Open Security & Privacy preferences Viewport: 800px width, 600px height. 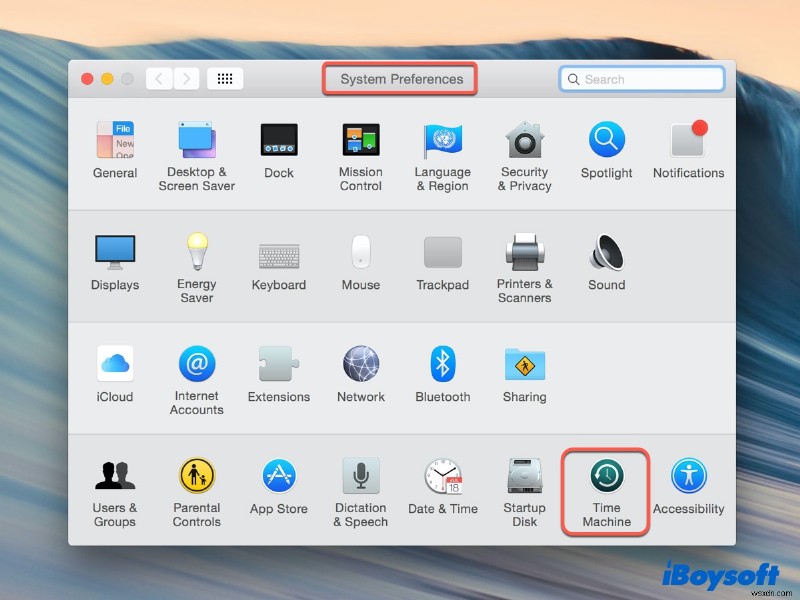point(524,150)
